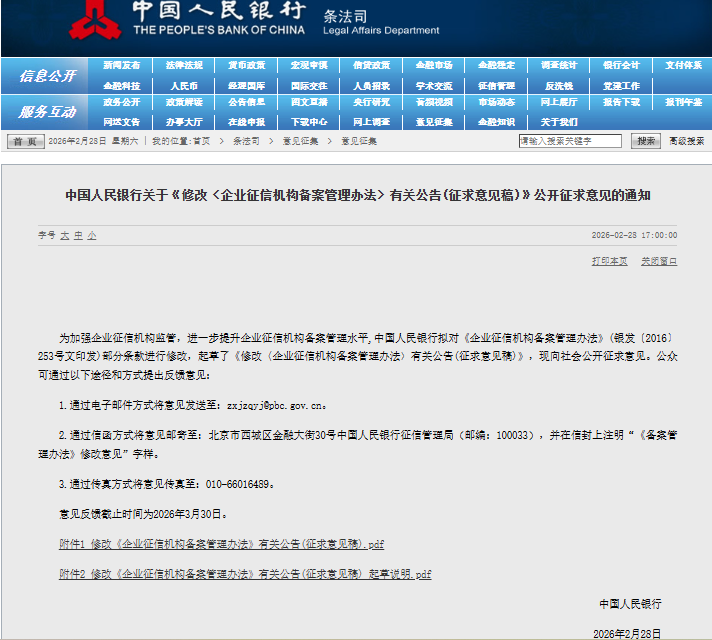The width and height of the screenshot is (712, 640).
Task: Open the 服务互动 section banner
Action: pos(48,111)
